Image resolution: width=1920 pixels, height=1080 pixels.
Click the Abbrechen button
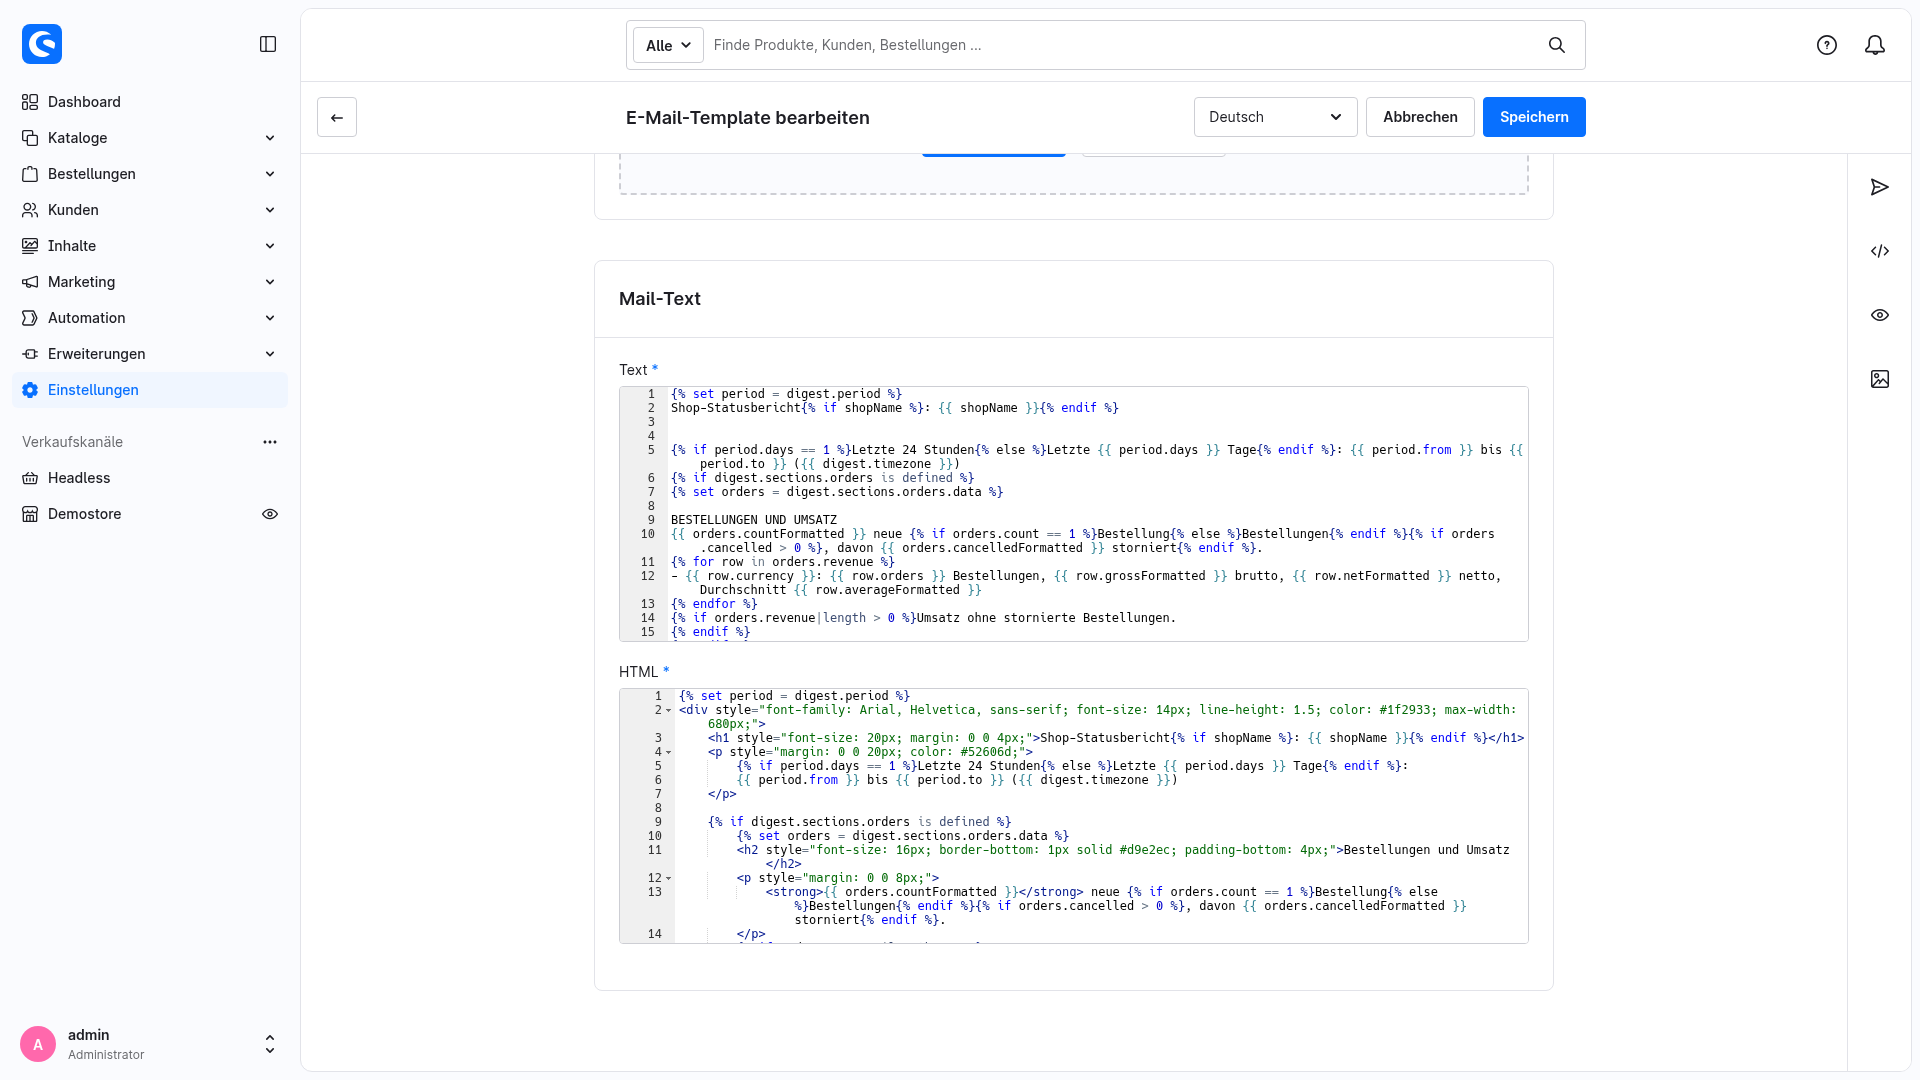click(1420, 117)
